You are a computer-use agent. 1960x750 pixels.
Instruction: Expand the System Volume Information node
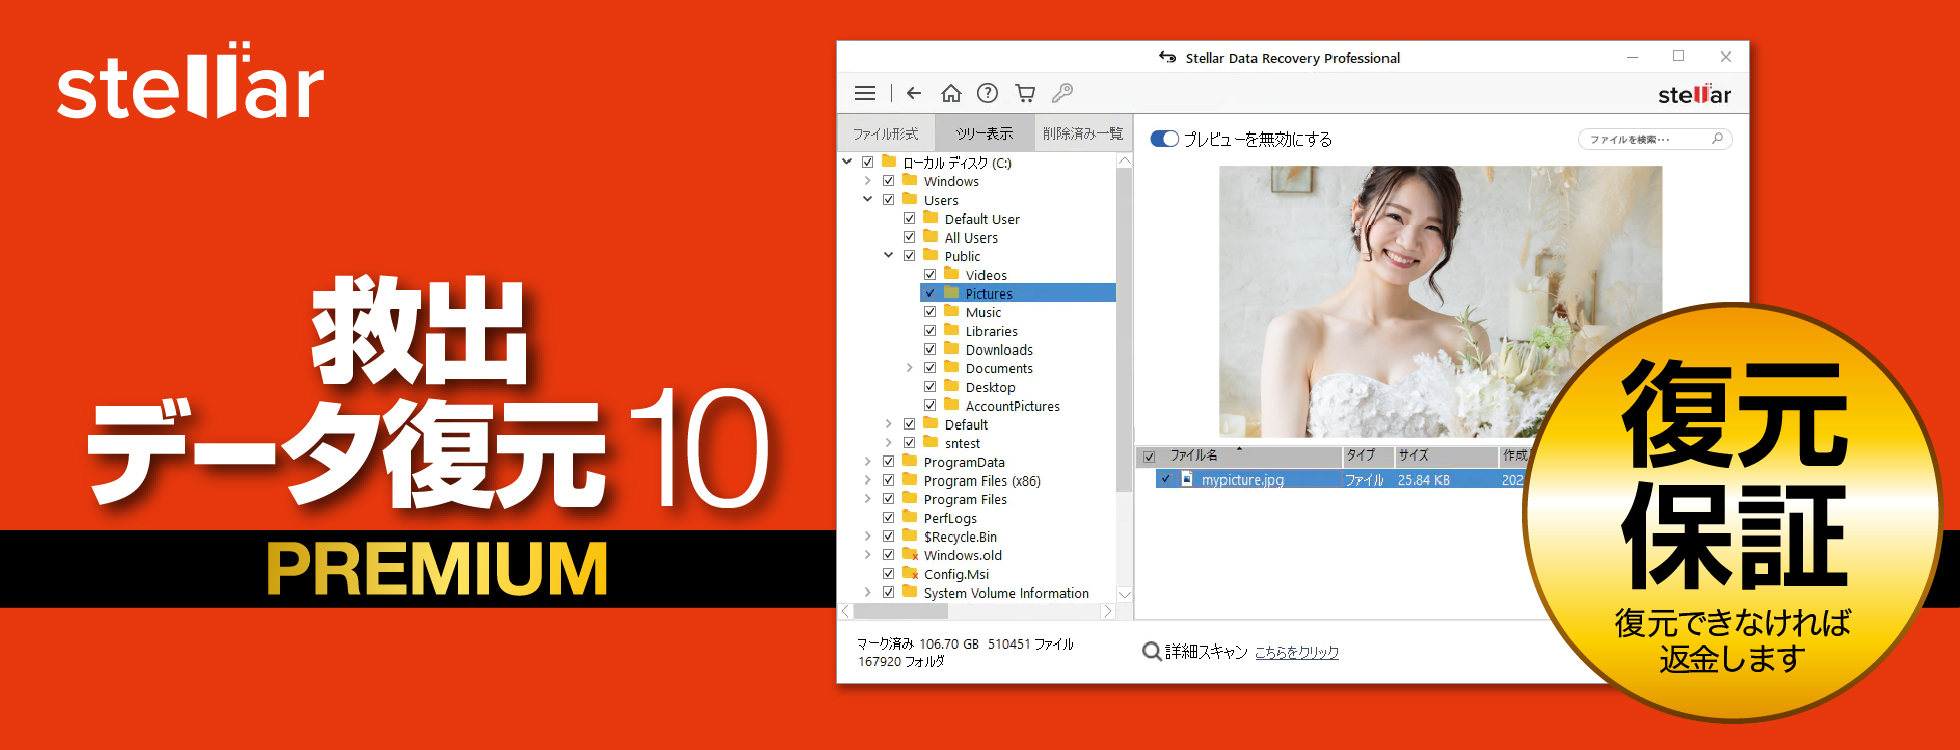point(867,592)
